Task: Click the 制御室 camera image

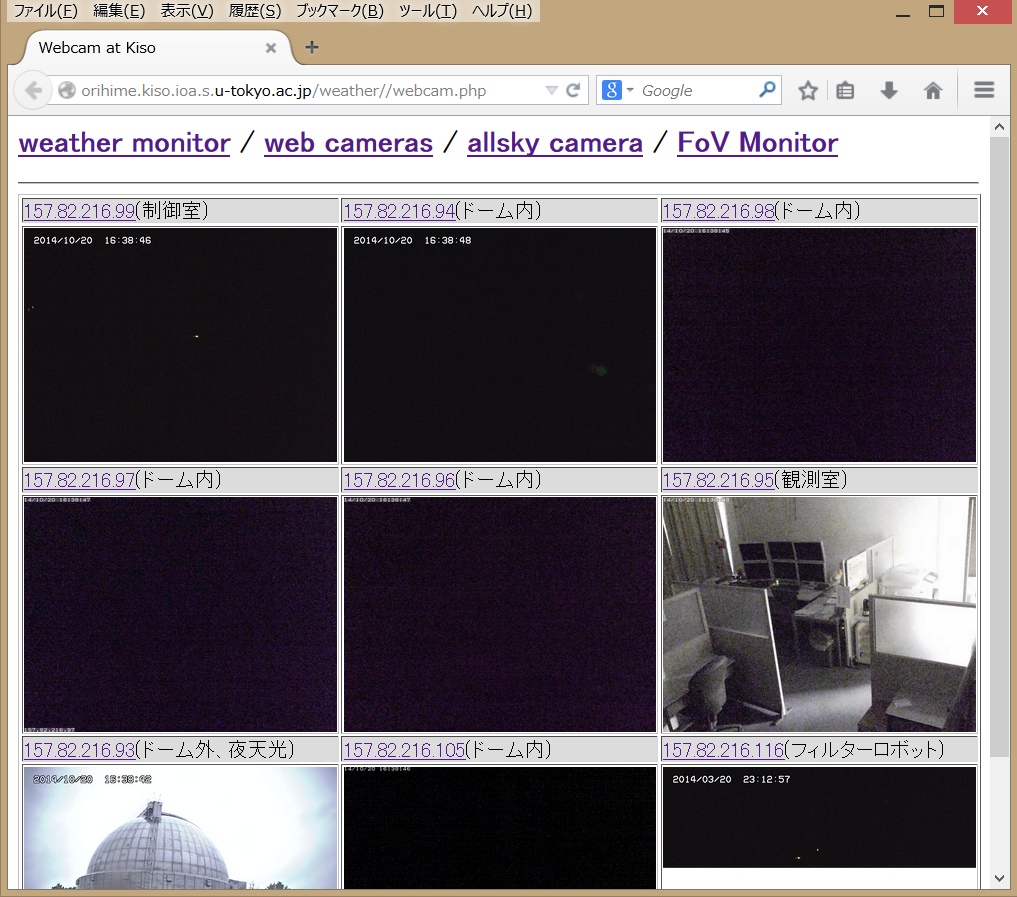Action: [180, 344]
